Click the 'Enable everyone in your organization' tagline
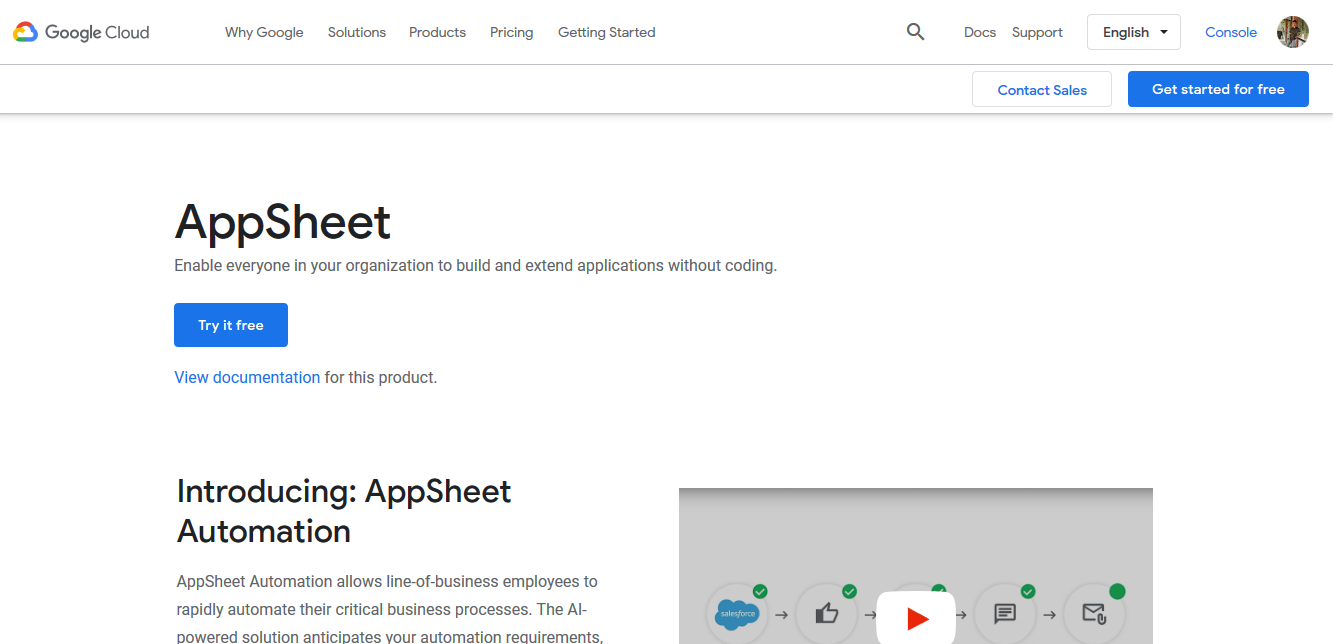This screenshot has height=644, width=1333. coord(475,266)
